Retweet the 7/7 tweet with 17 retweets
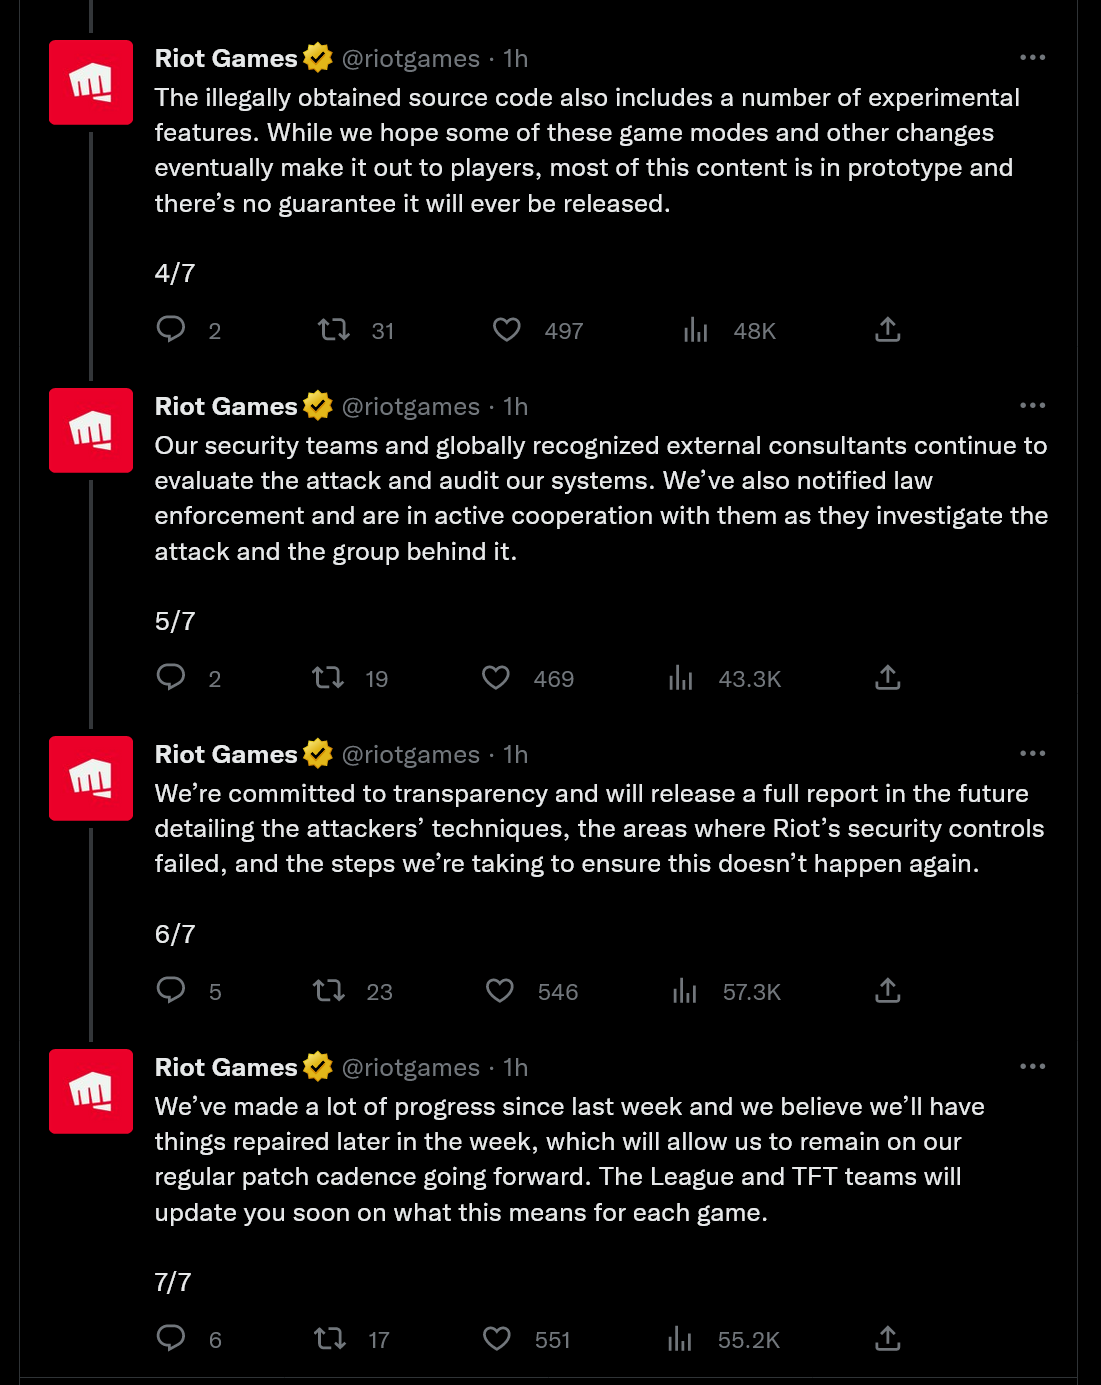Viewport: 1101px width, 1385px height. (330, 1338)
